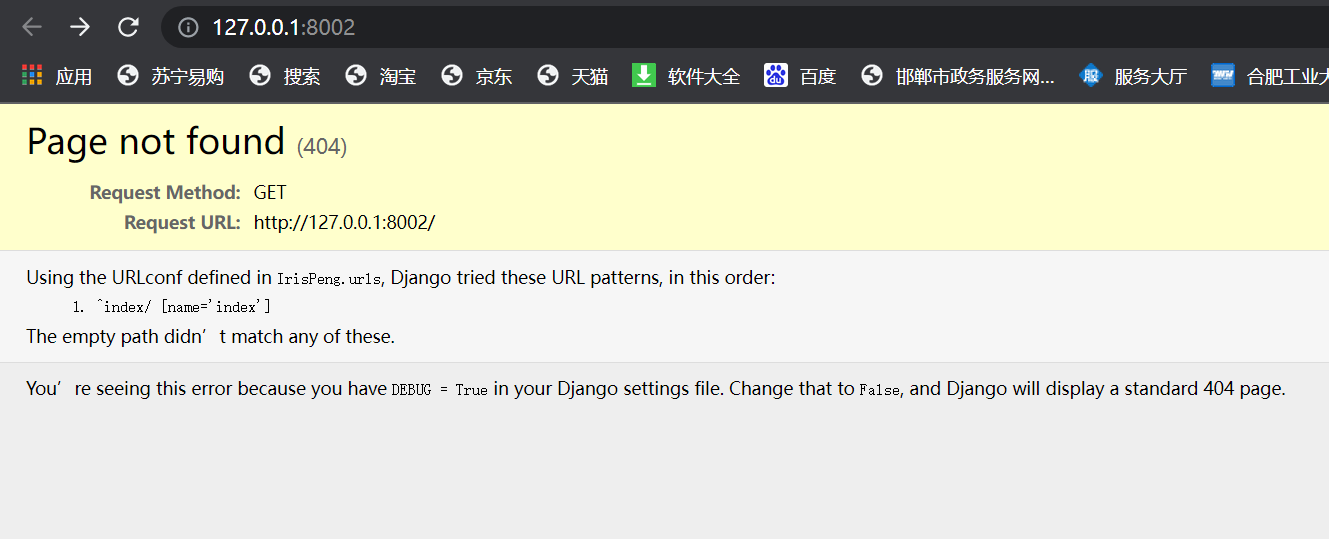The height and width of the screenshot is (539, 1329).
Task: Click the Baidu paw icon
Action: [x=776, y=75]
